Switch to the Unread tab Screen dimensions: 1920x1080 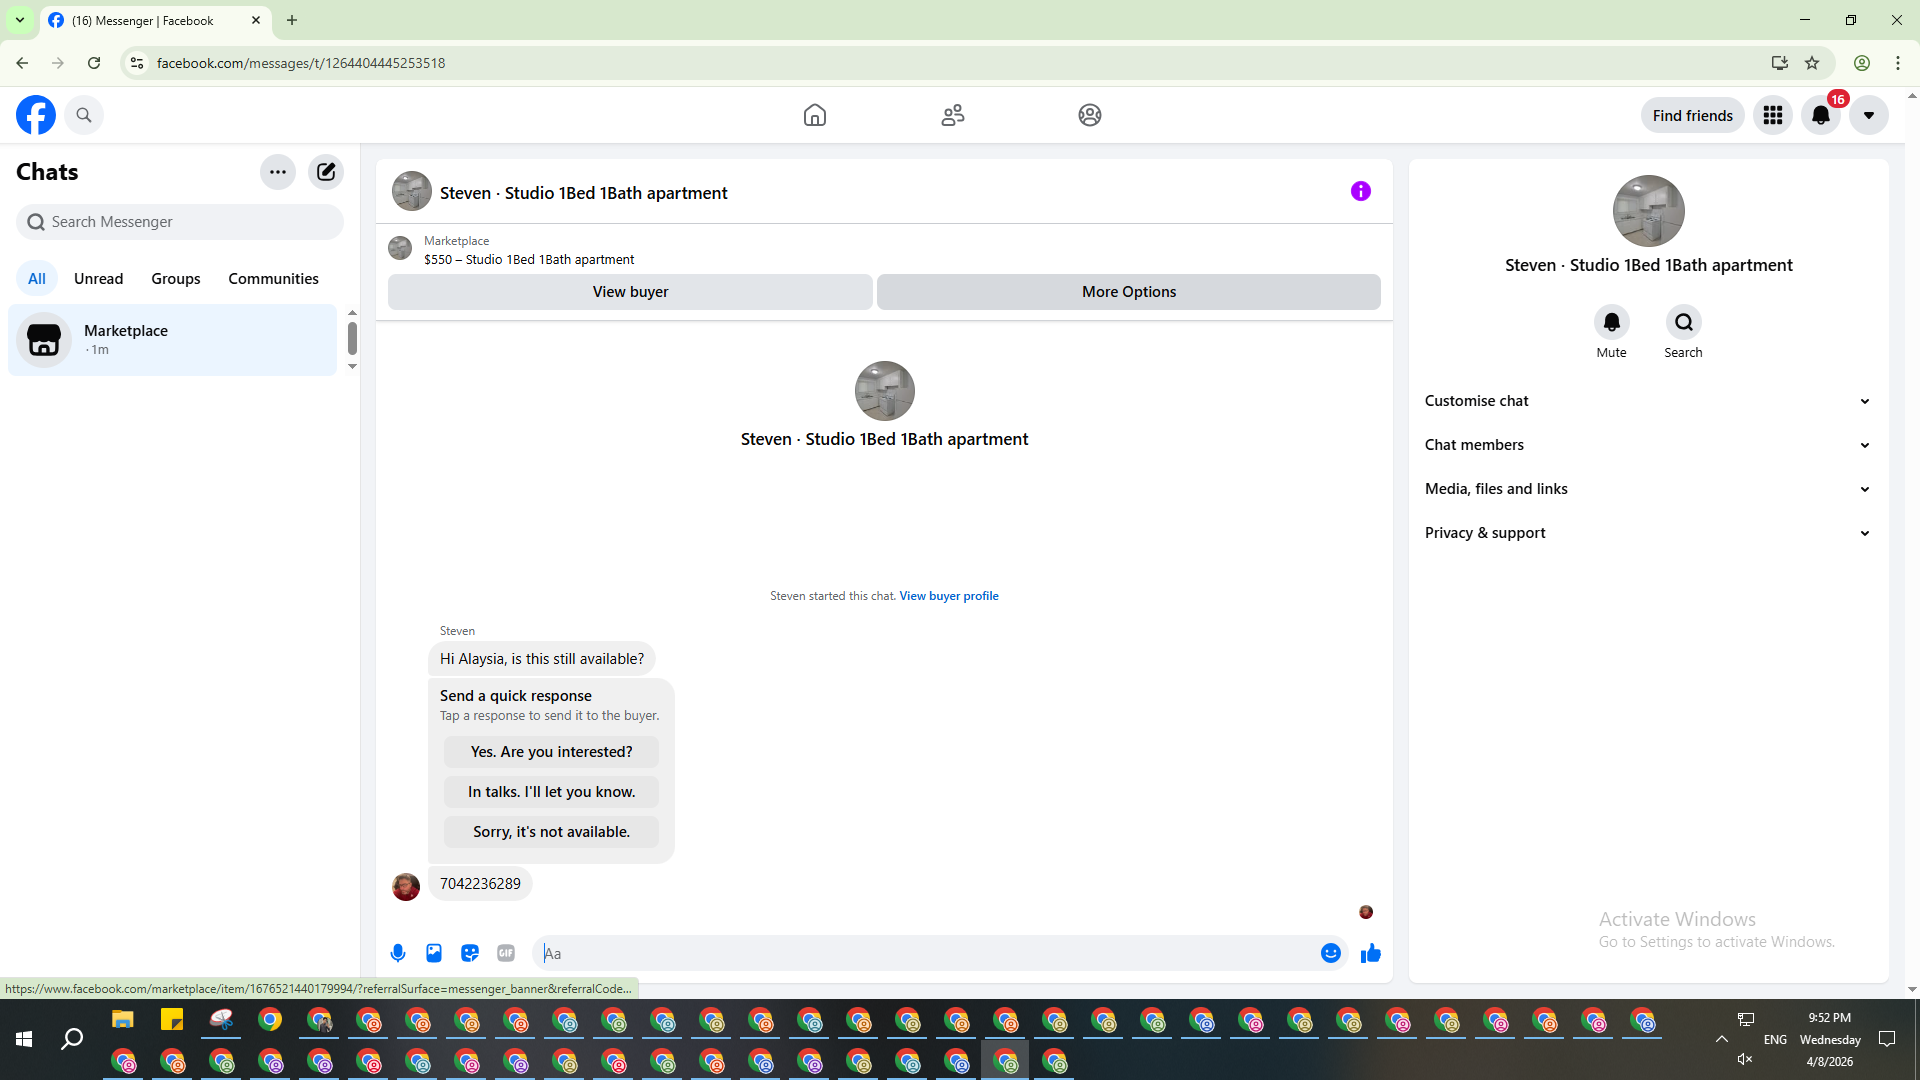pyautogui.click(x=98, y=279)
